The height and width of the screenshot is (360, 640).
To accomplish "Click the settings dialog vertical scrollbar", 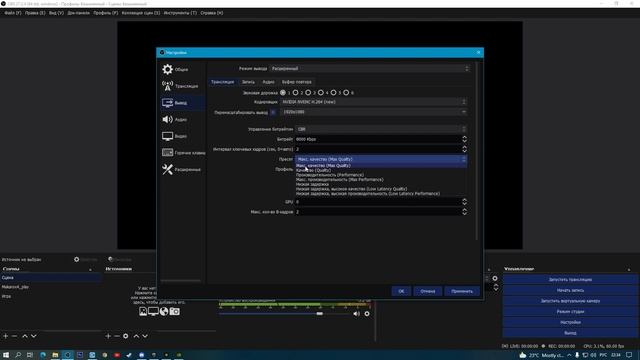I will tap(477, 151).
